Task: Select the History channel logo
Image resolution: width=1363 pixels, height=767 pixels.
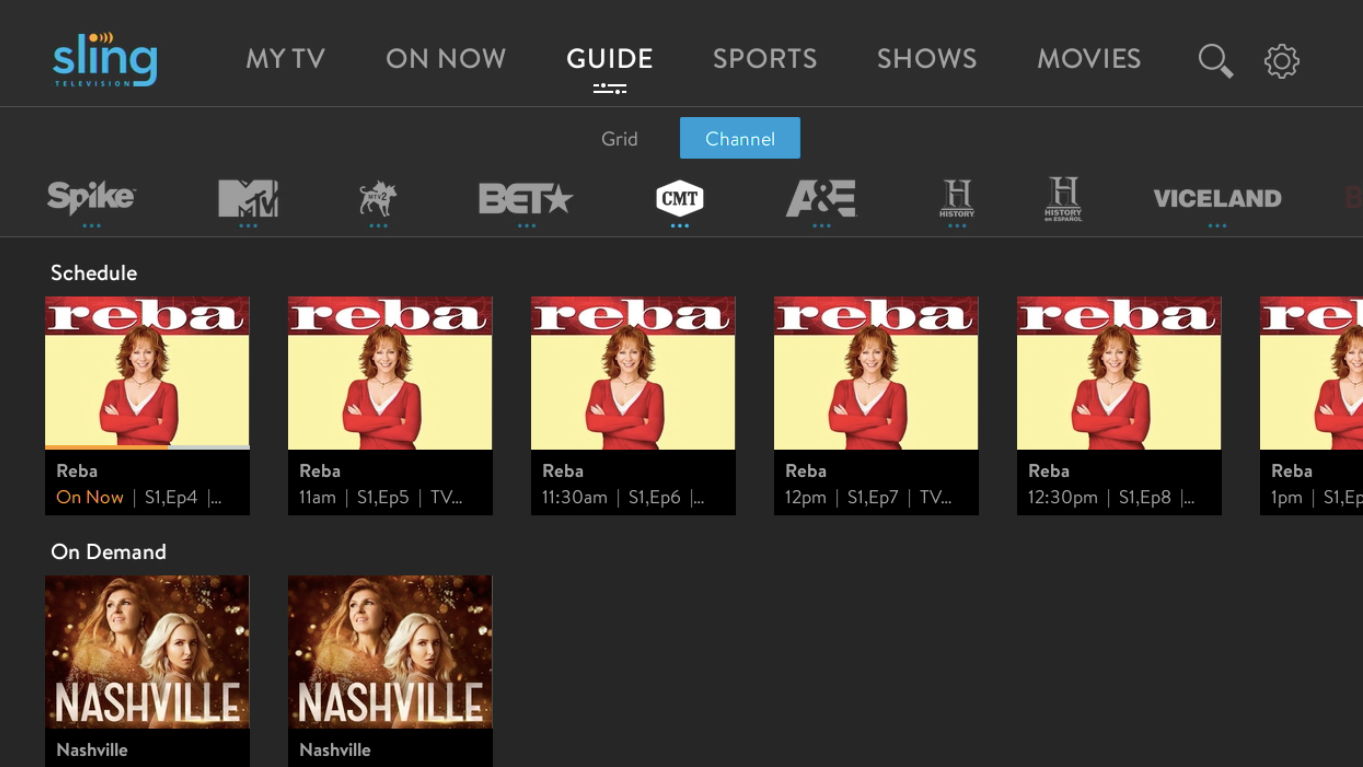Action: pyautogui.click(x=956, y=198)
